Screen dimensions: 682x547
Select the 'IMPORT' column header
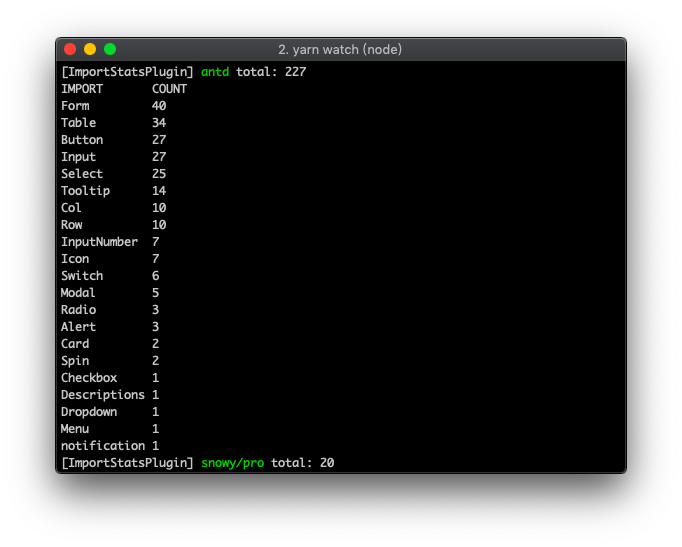pyautogui.click(x=82, y=89)
